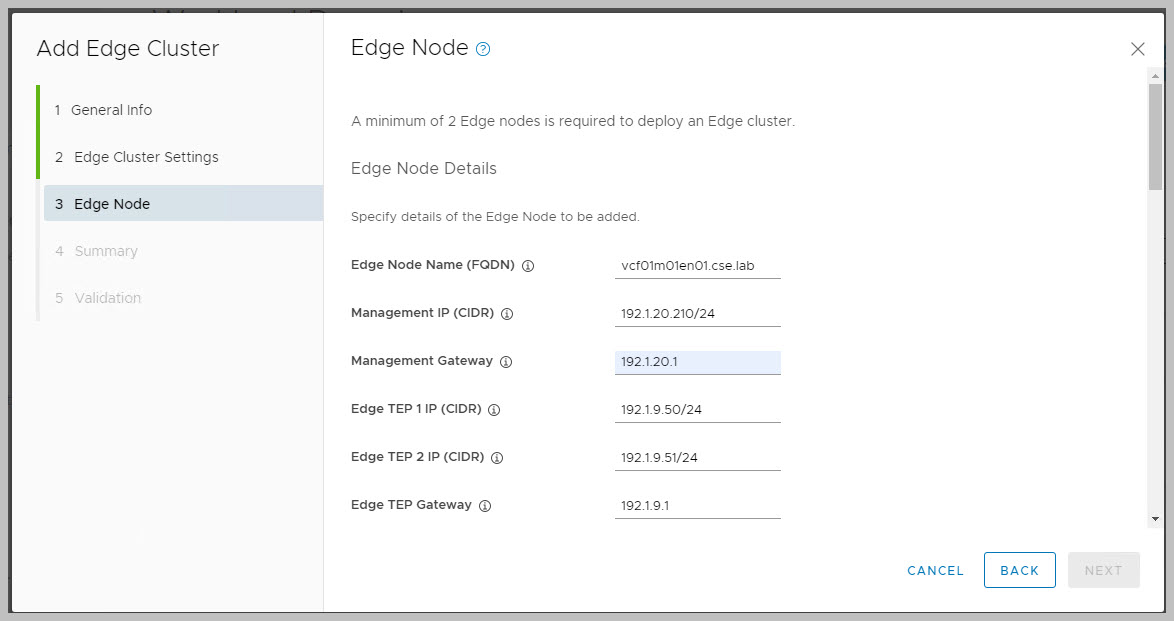
Task: Click the help icon beside Edge Node title
Action: [483, 49]
